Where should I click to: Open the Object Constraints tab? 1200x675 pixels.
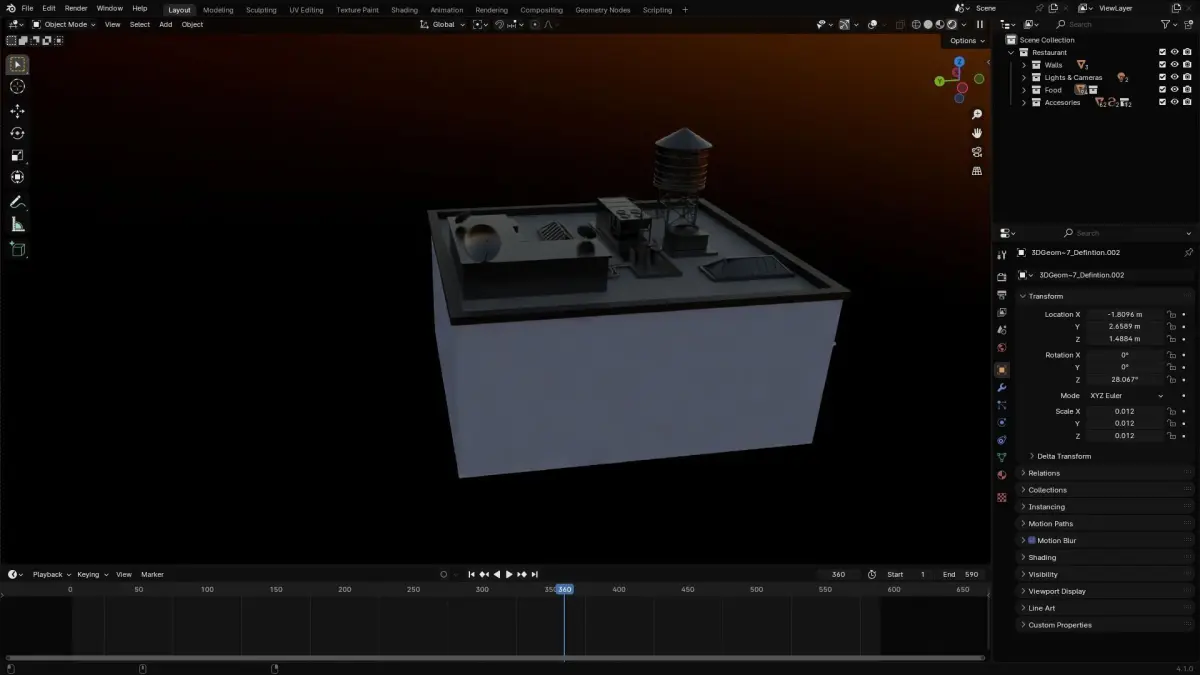1001,440
